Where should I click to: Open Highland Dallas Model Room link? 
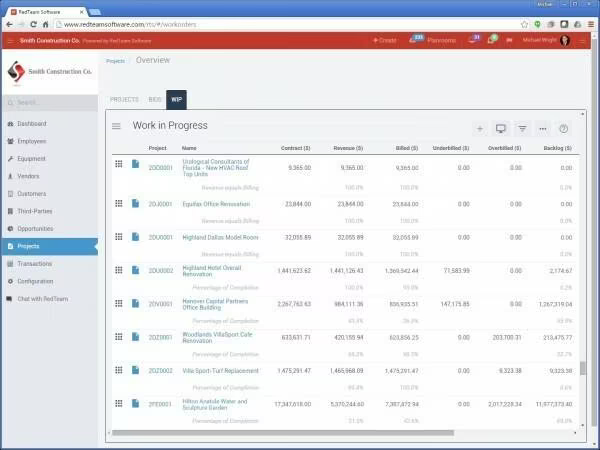220,237
